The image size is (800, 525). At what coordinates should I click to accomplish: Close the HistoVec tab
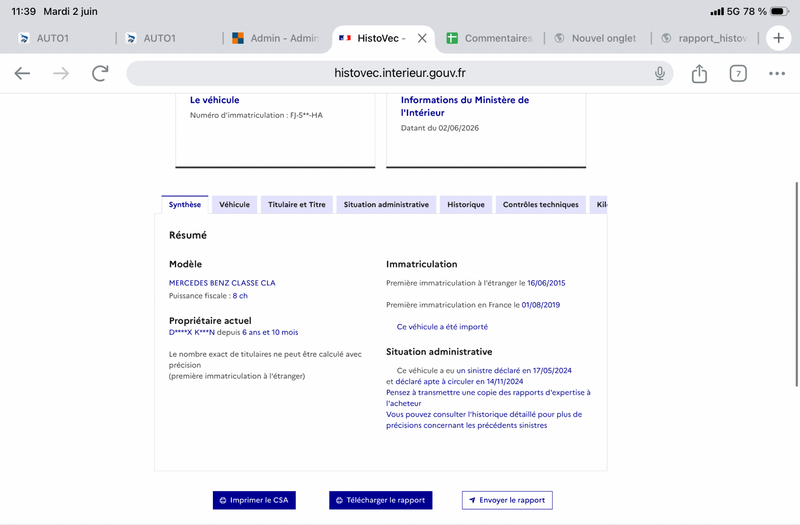click(422, 38)
